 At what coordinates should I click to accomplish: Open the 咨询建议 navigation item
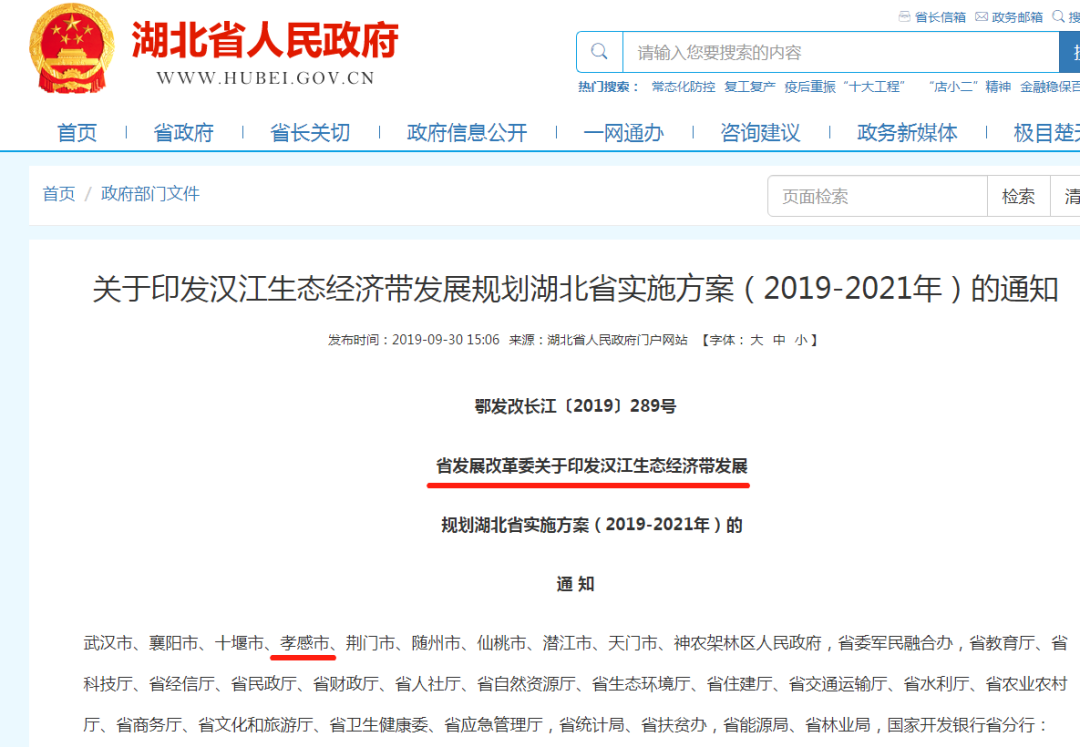760,132
